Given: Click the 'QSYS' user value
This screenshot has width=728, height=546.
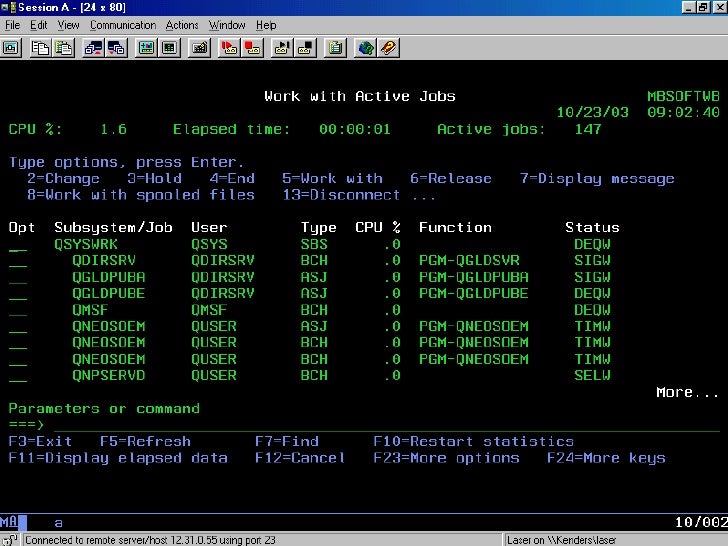Looking at the screenshot, I should click(209, 244).
